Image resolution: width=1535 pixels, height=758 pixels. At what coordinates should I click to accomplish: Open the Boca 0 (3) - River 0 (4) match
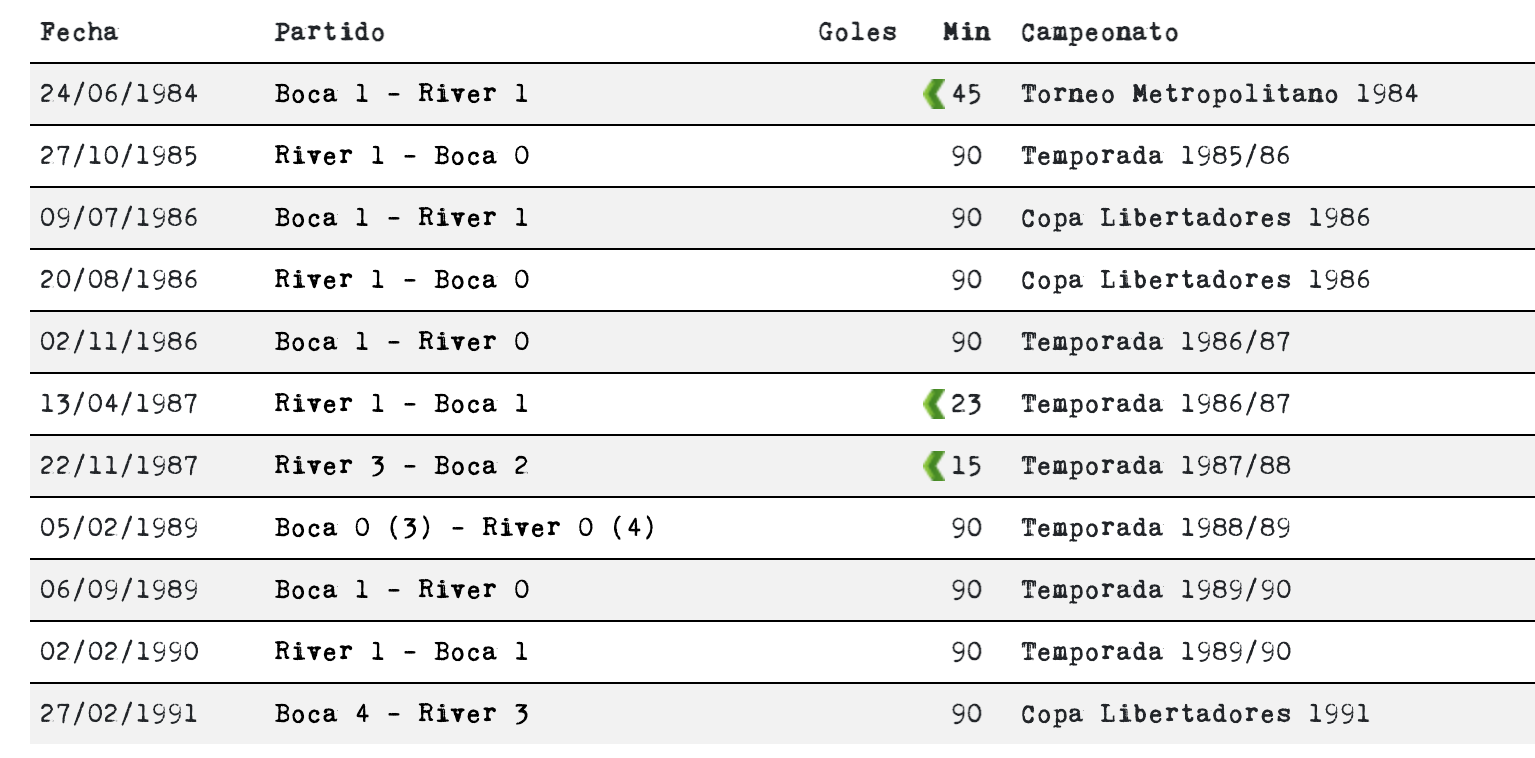click(x=465, y=528)
